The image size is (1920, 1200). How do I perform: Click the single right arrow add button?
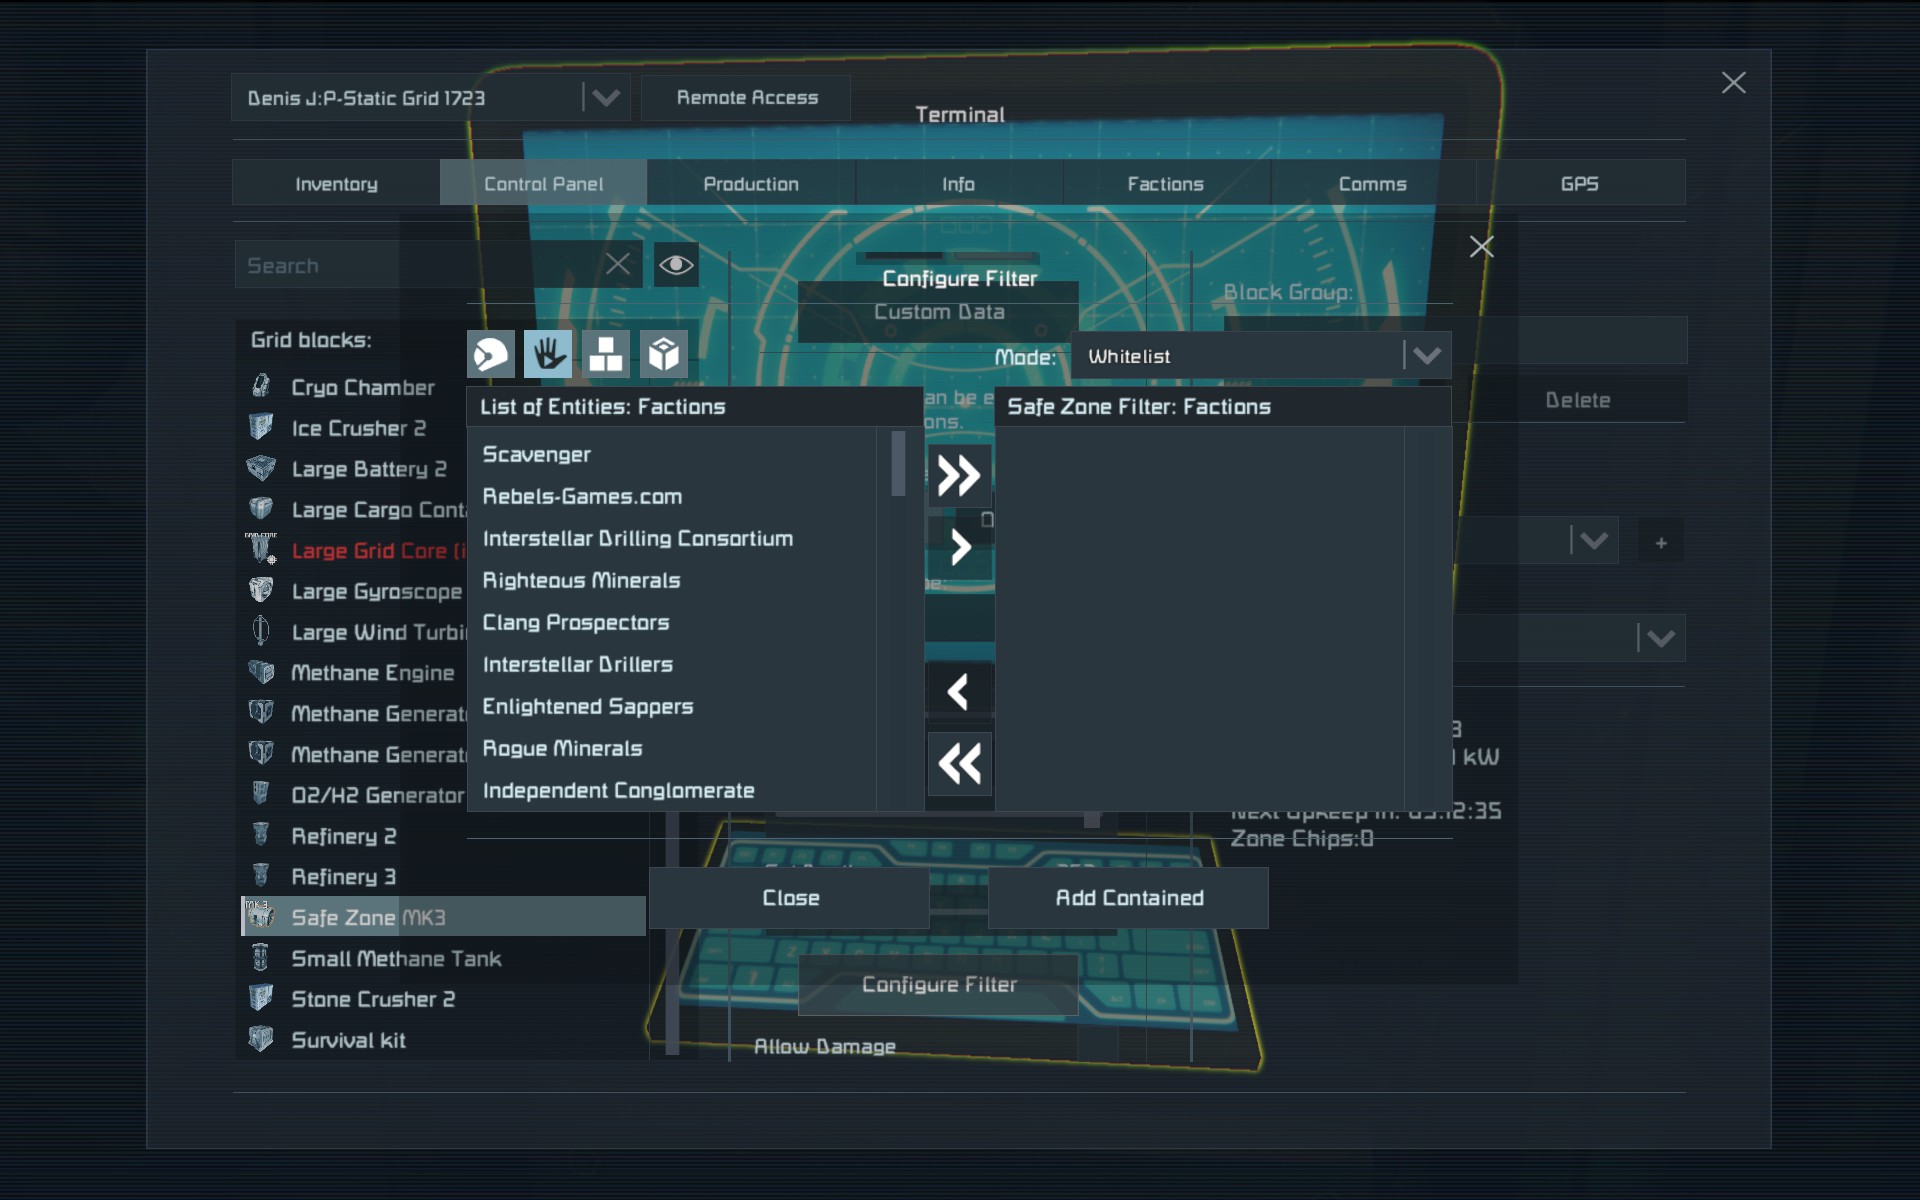[959, 547]
